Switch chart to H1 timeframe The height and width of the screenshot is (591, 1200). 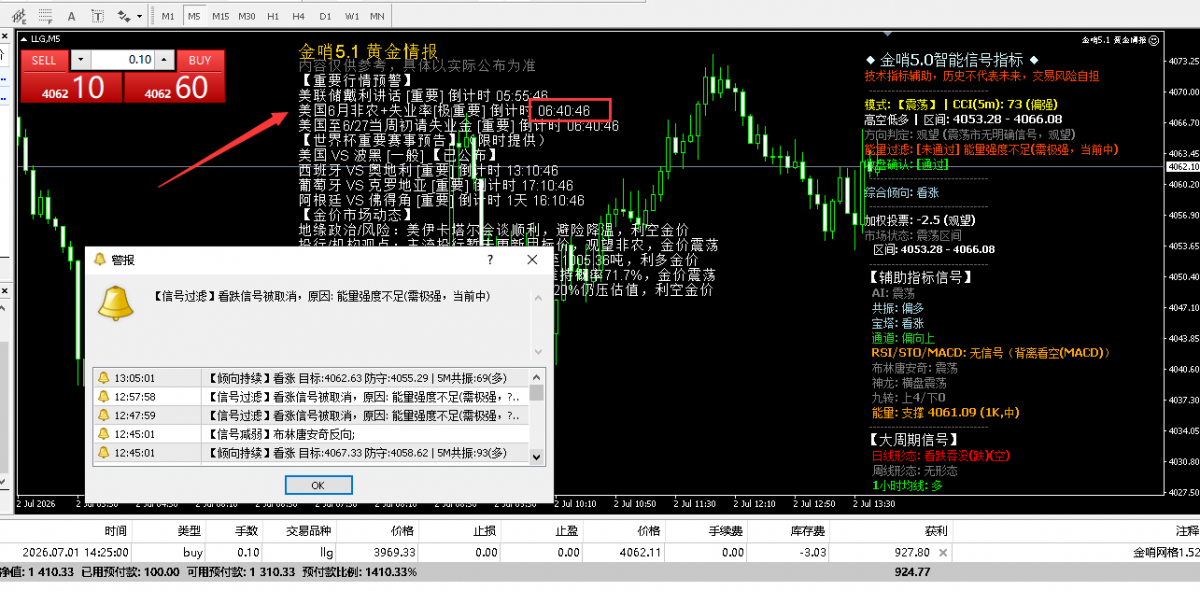coord(273,16)
